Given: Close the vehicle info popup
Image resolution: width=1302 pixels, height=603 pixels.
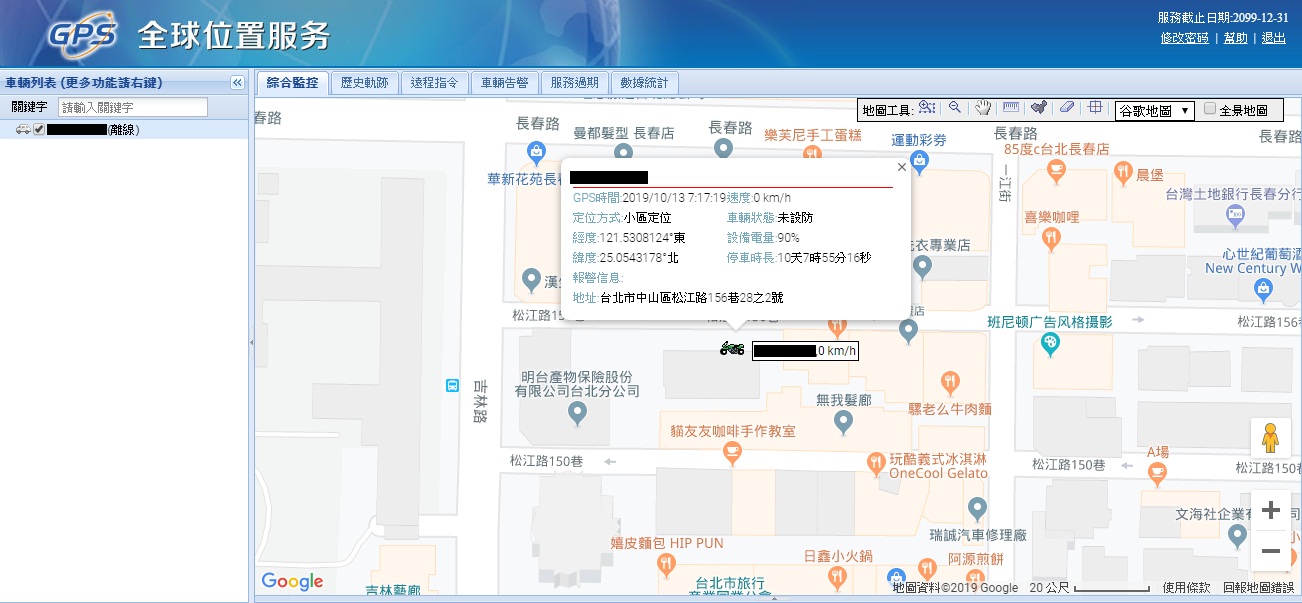Looking at the screenshot, I should click(901, 167).
